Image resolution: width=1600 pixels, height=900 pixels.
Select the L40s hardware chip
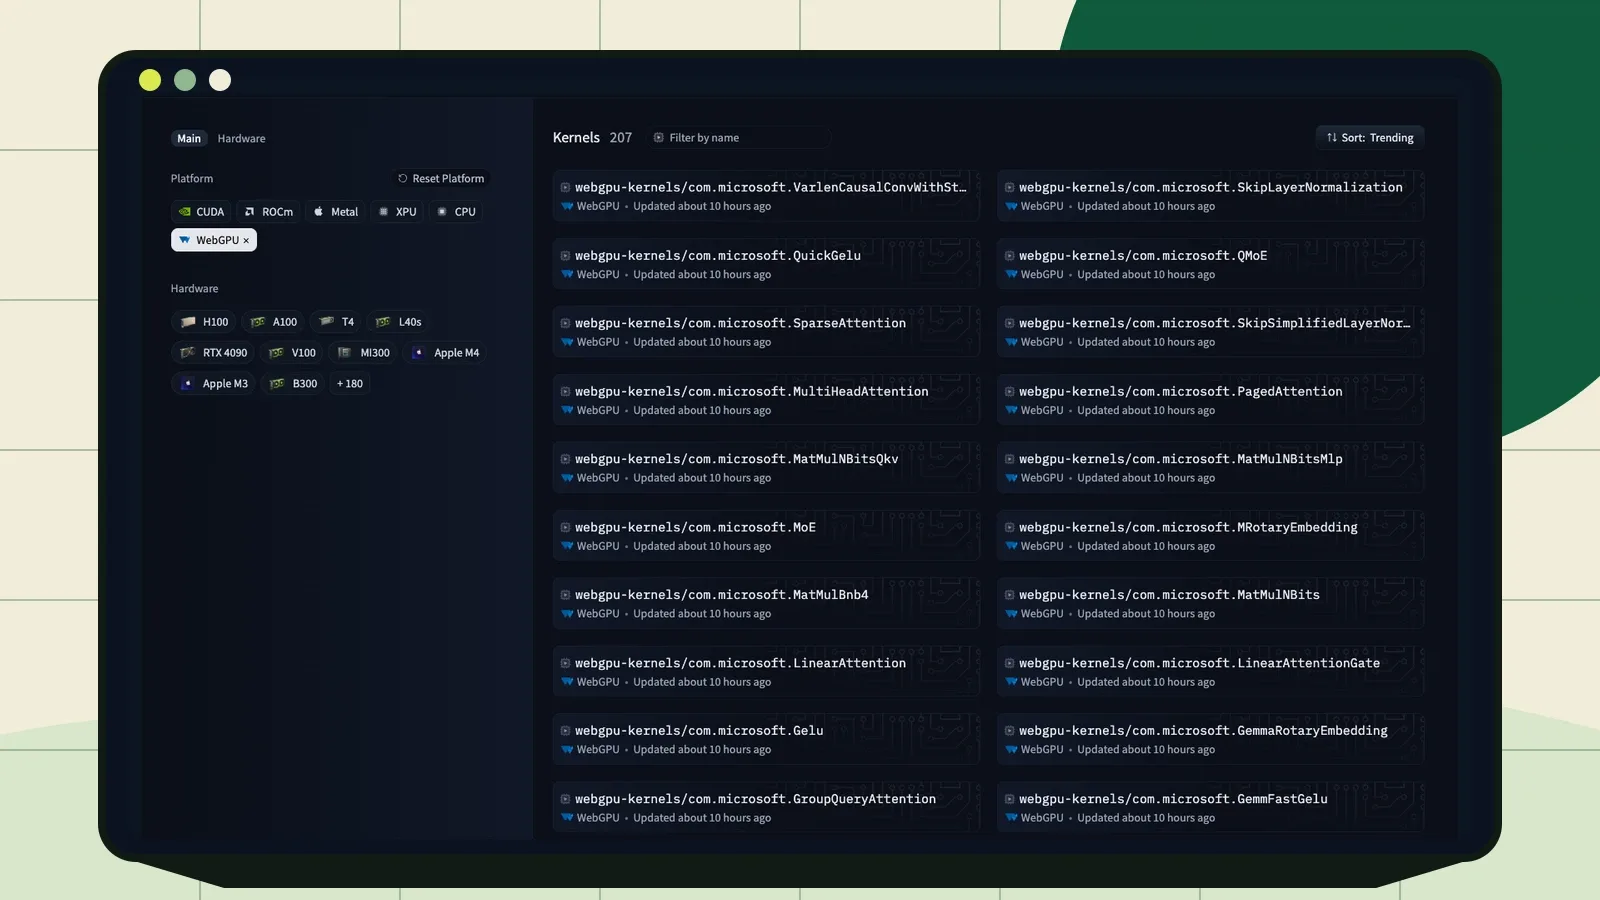tap(398, 322)
